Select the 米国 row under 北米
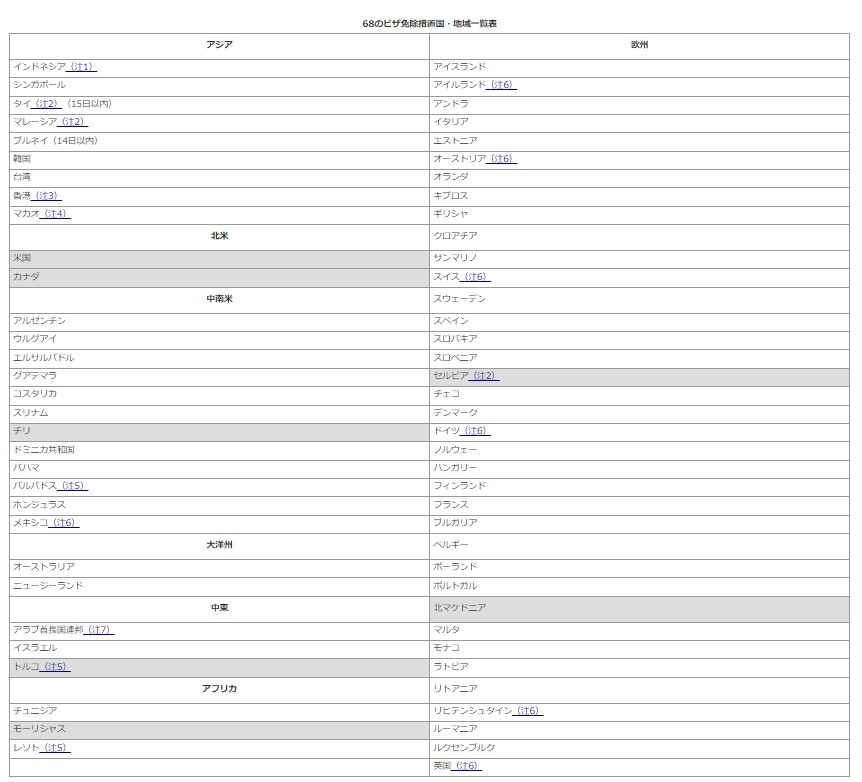The image size is (862, 782). tap(219, 259)
